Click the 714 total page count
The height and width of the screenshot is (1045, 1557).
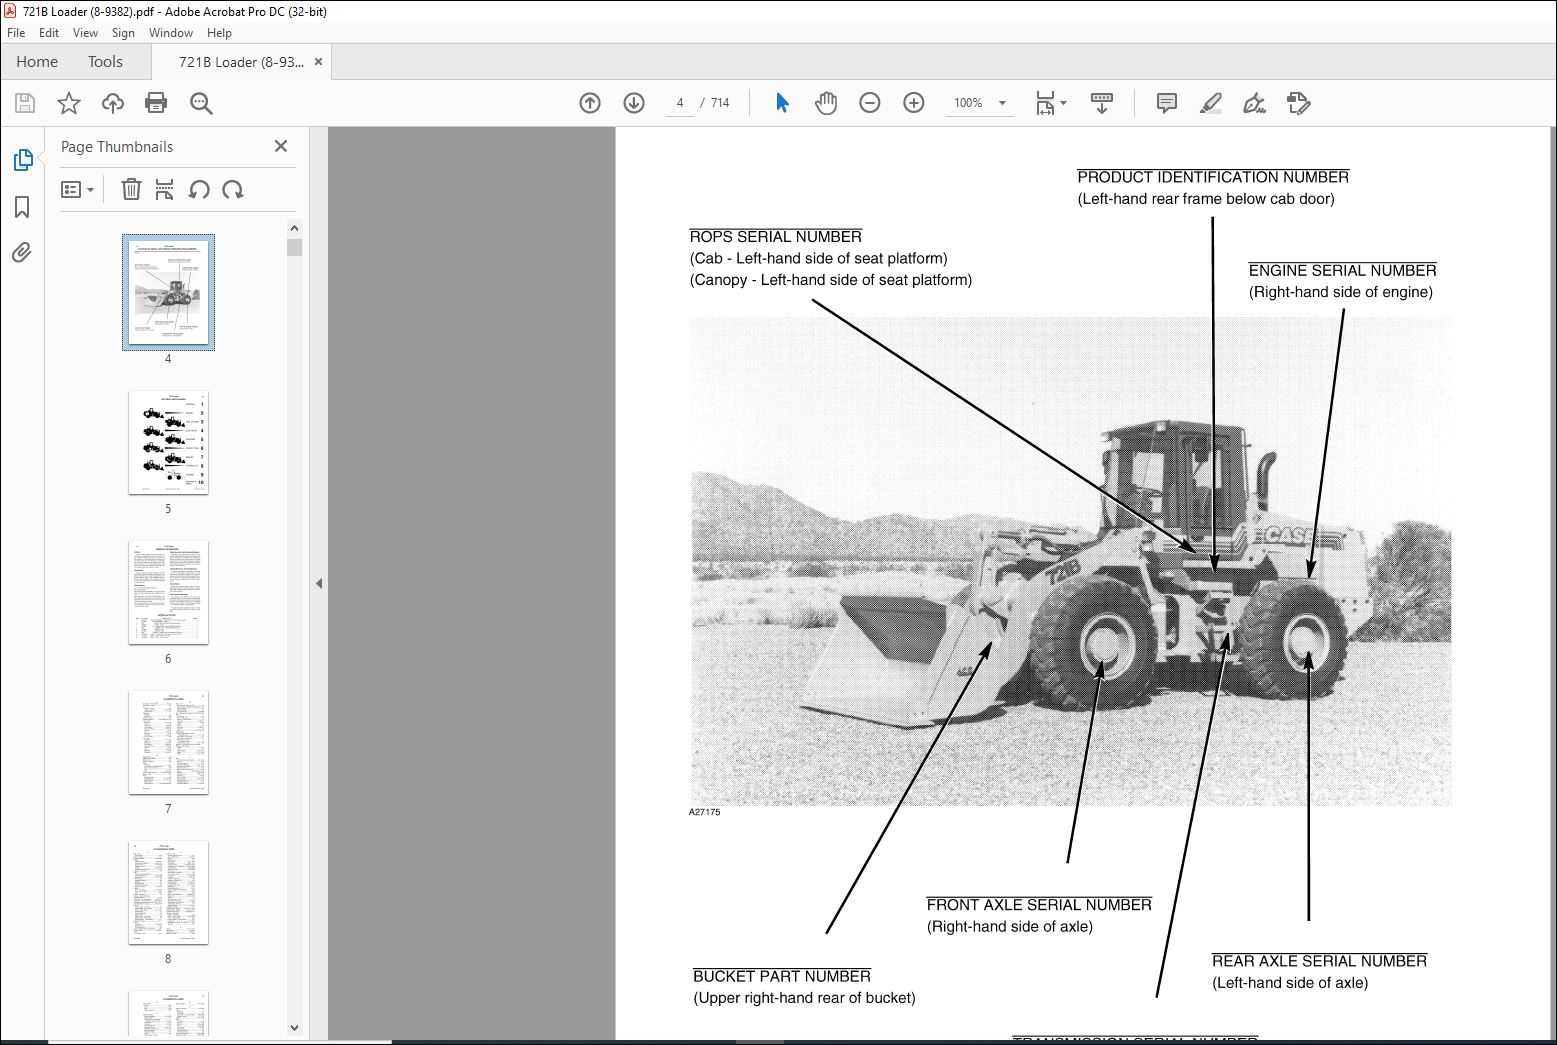click(720, 103)
